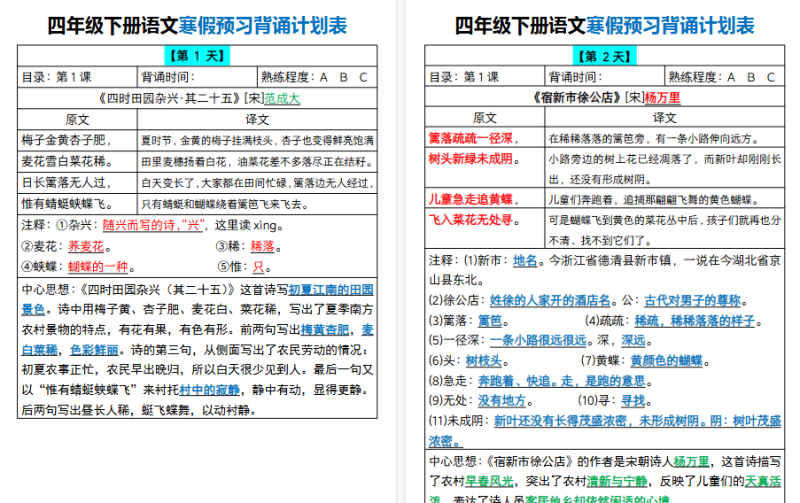Click the green underlined phrase '早春风光'
This screenshot has width=800, height=503.
click(x=489, y=481)
